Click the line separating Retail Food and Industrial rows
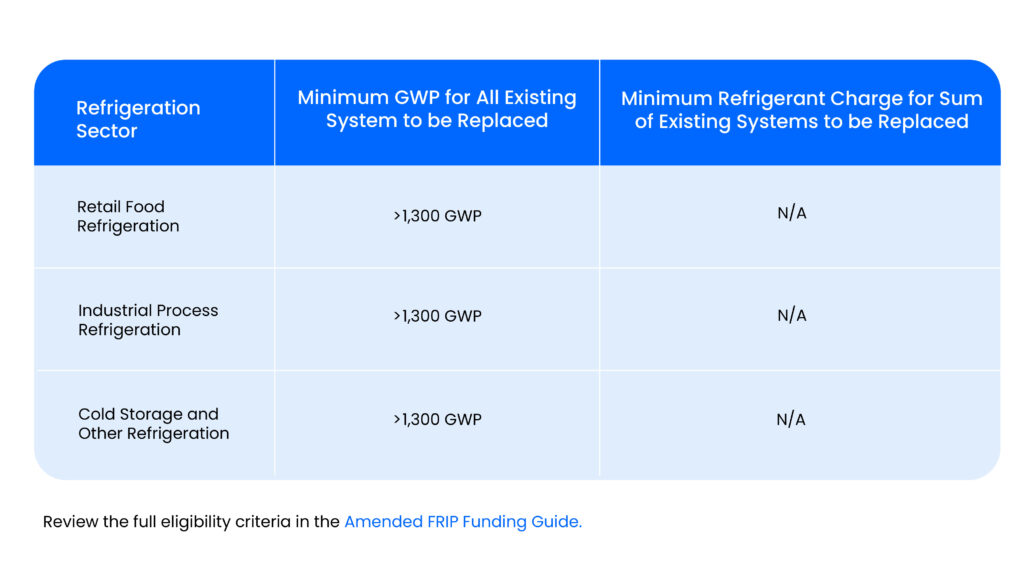Image resolution: width=1024 pixels, height=576 pixels. point(517,267)
